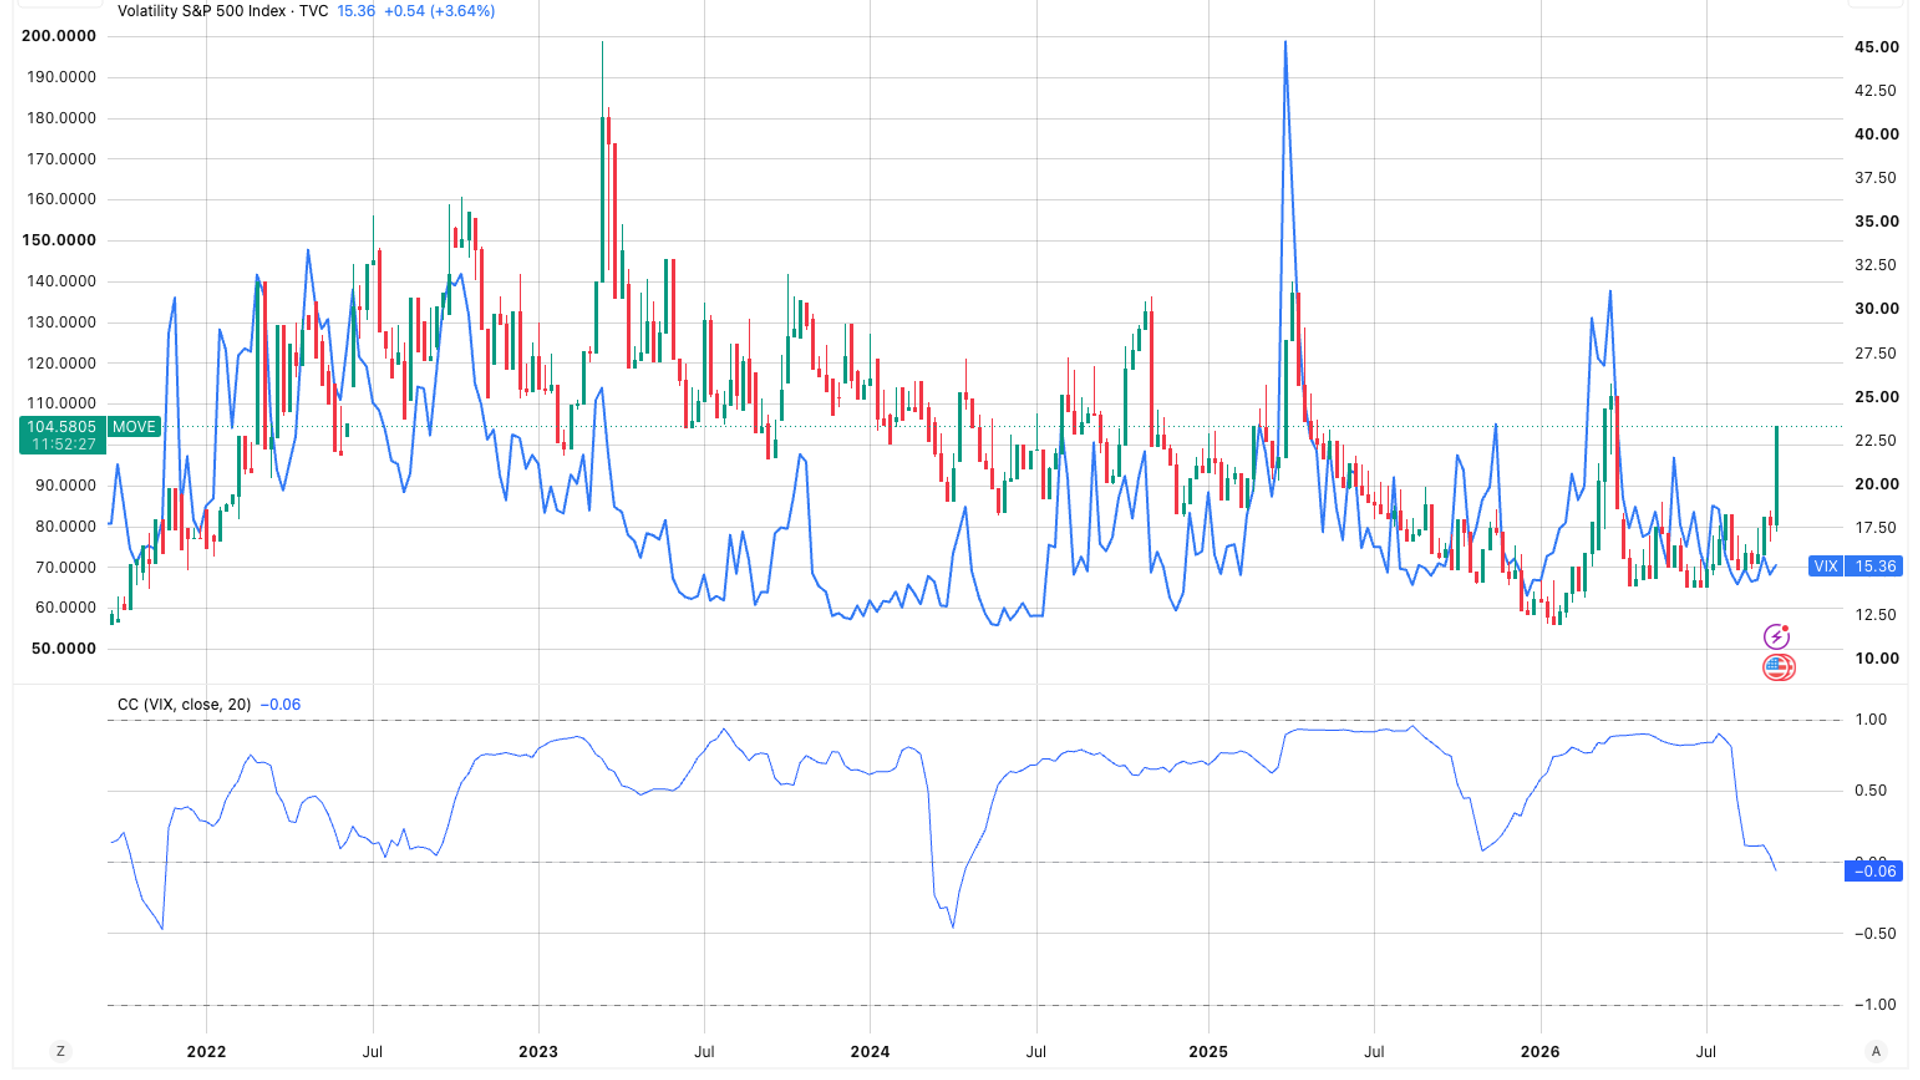Click the 2026 label on time axis
1920x1080 pixels.
1540,1051
